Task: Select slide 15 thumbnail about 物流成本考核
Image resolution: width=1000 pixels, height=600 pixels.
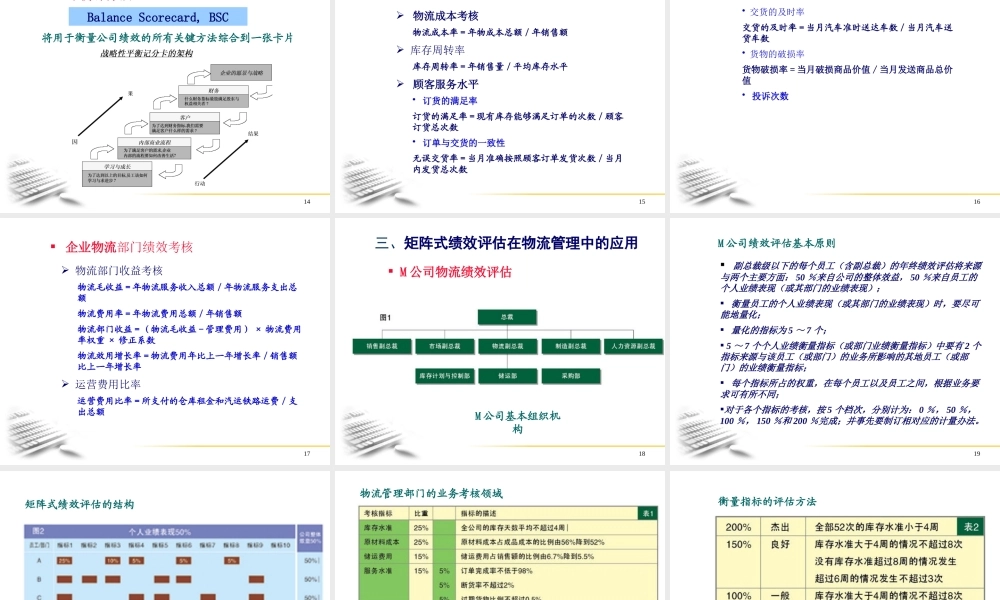Action: (x=500, y=105)
